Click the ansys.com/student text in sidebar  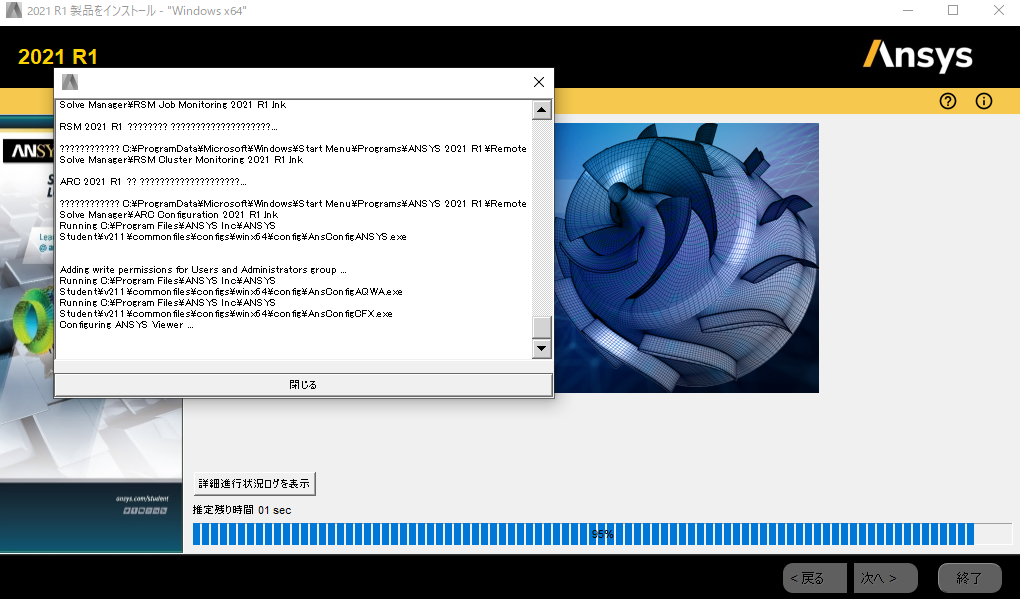click(142, 499)
